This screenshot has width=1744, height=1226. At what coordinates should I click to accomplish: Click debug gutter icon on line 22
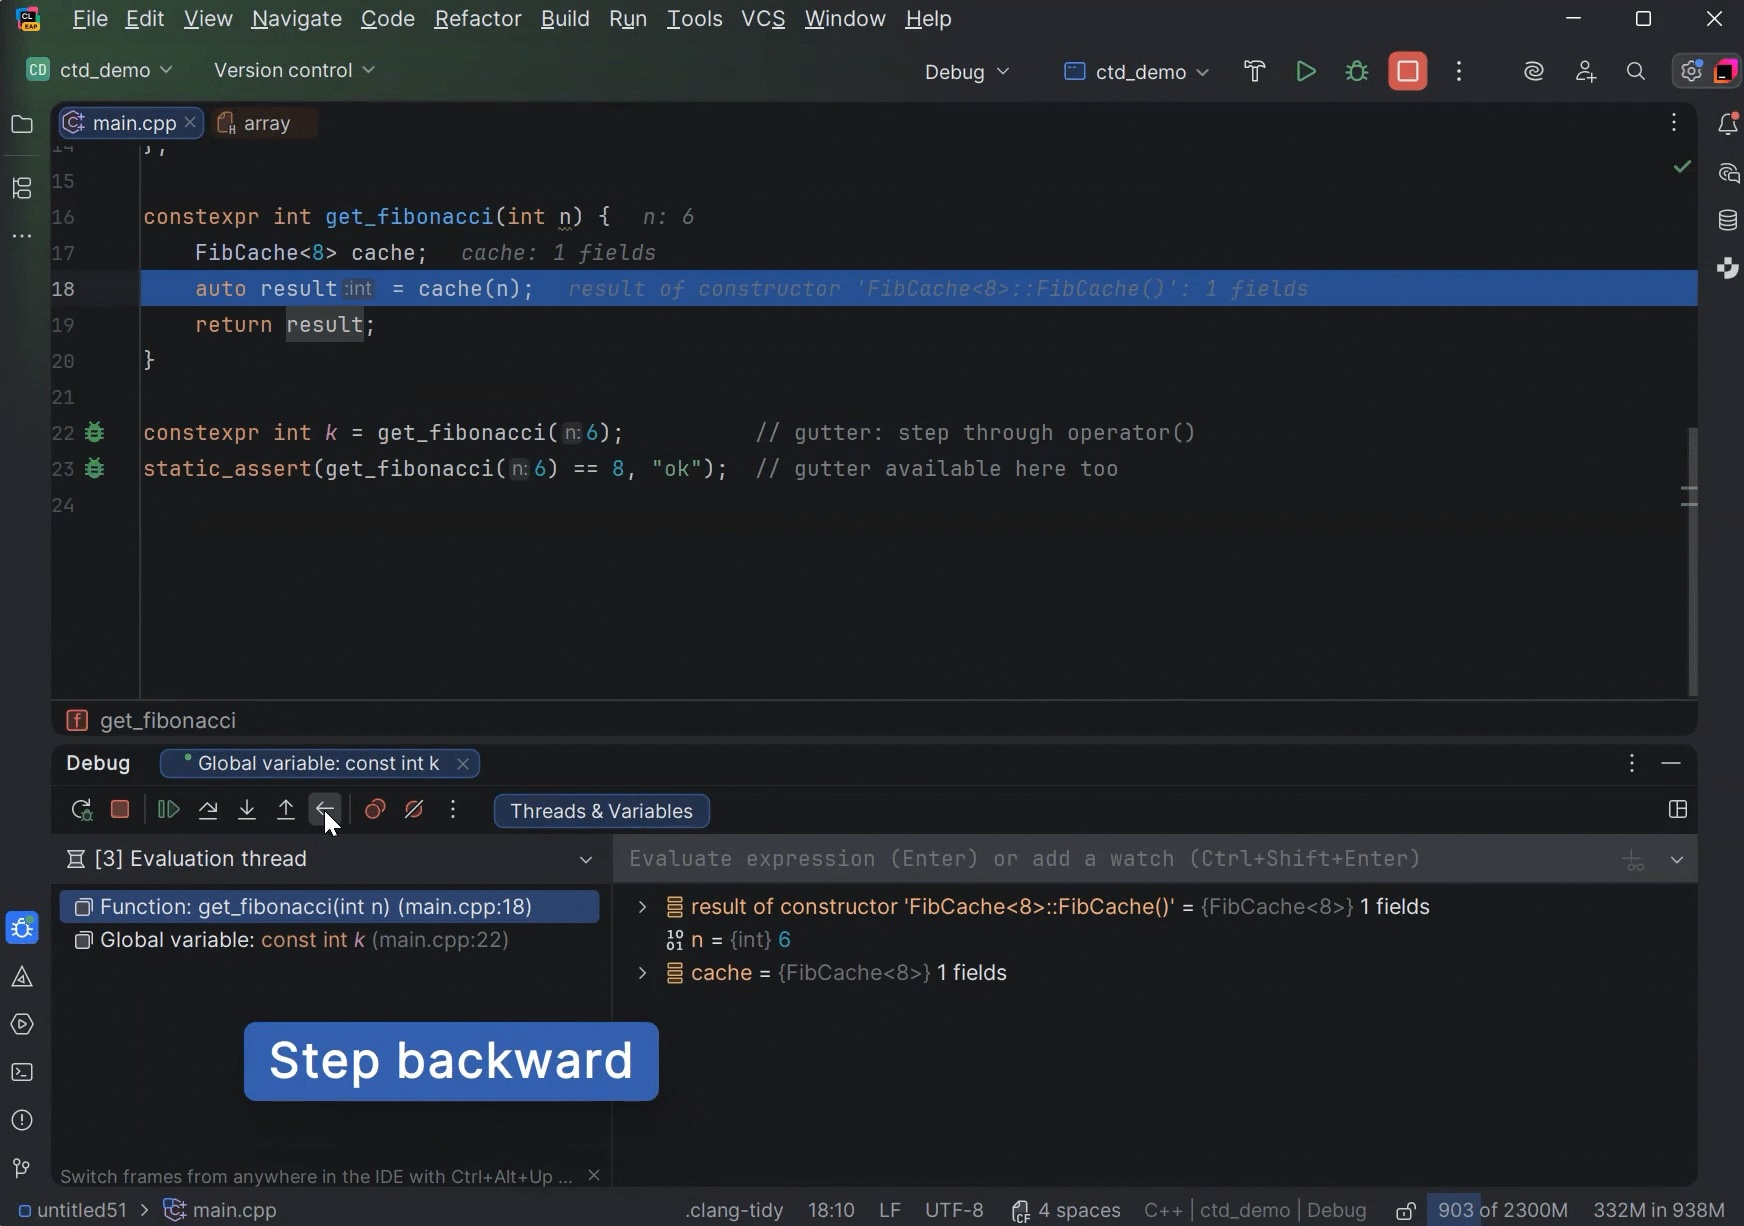pyautogui.click(x=95, y=433)
